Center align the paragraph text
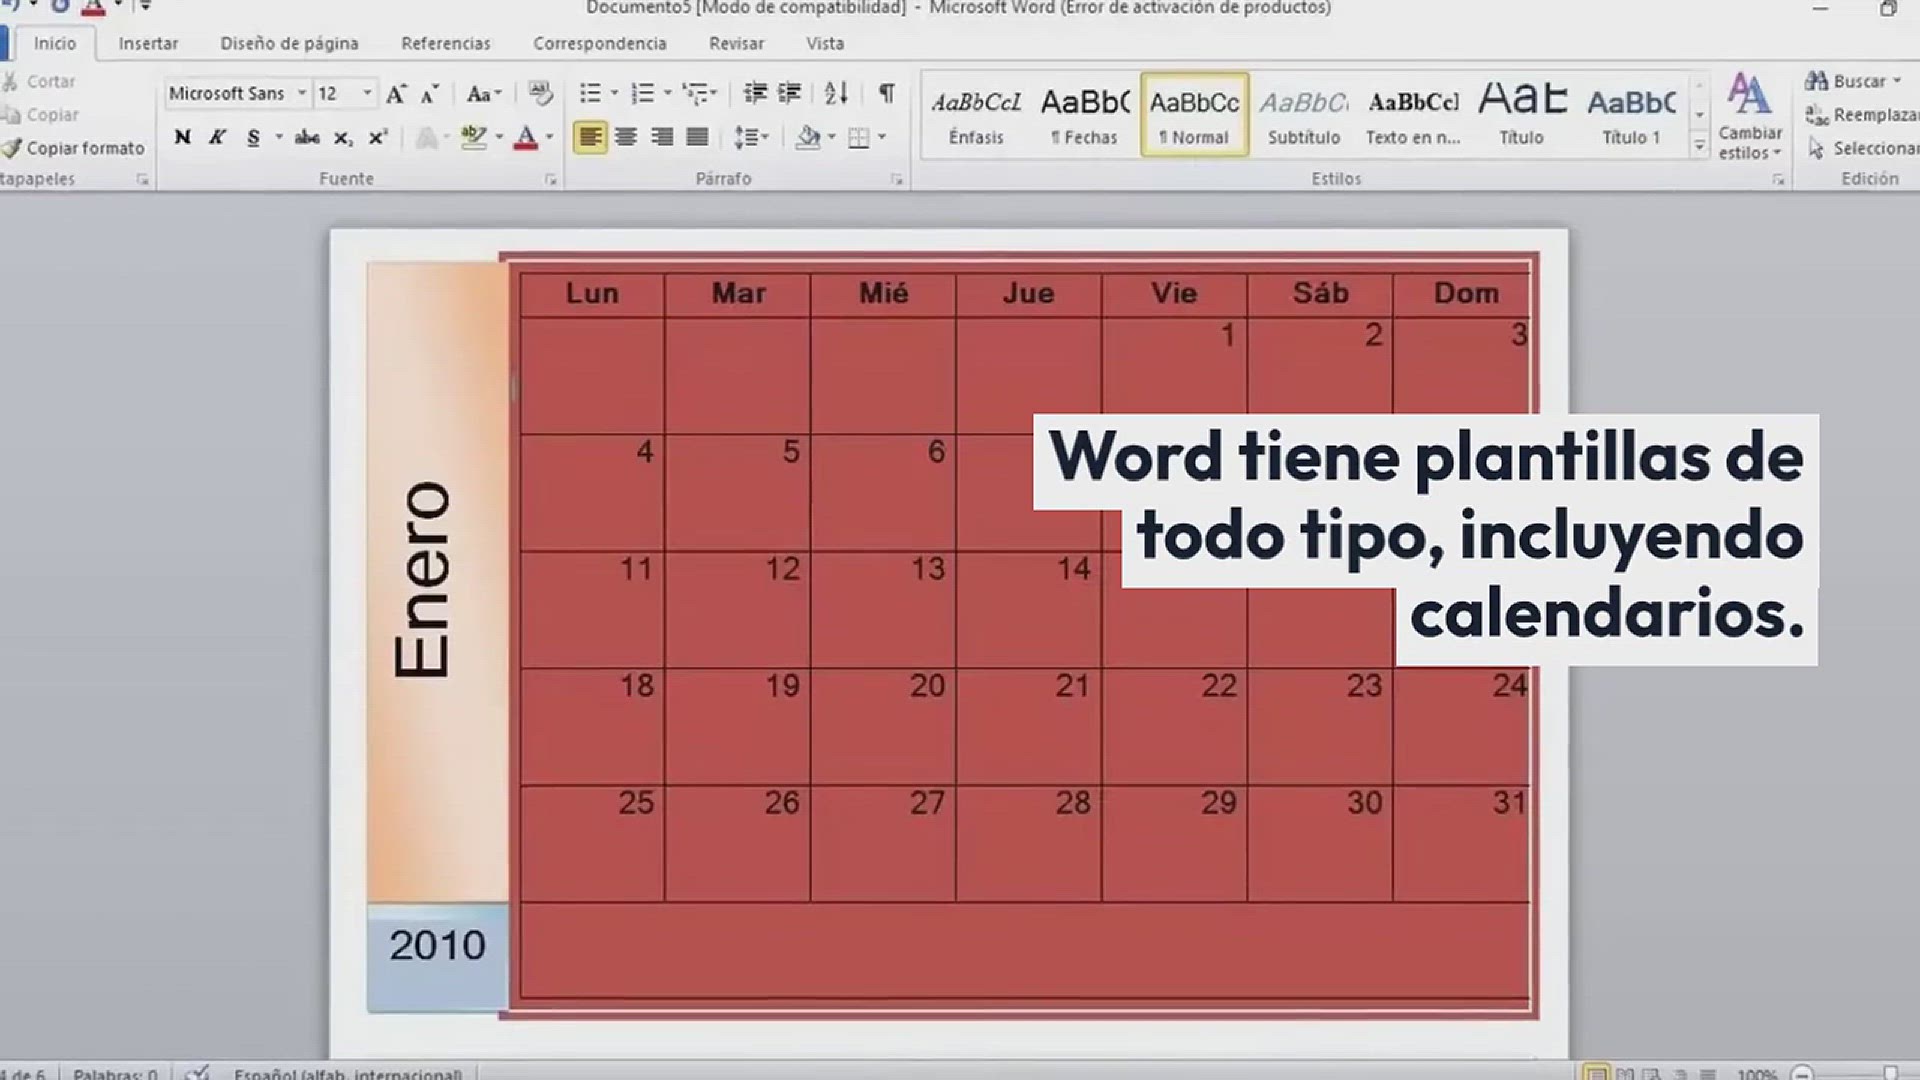 pyautogui.click(x=626, y=137)
